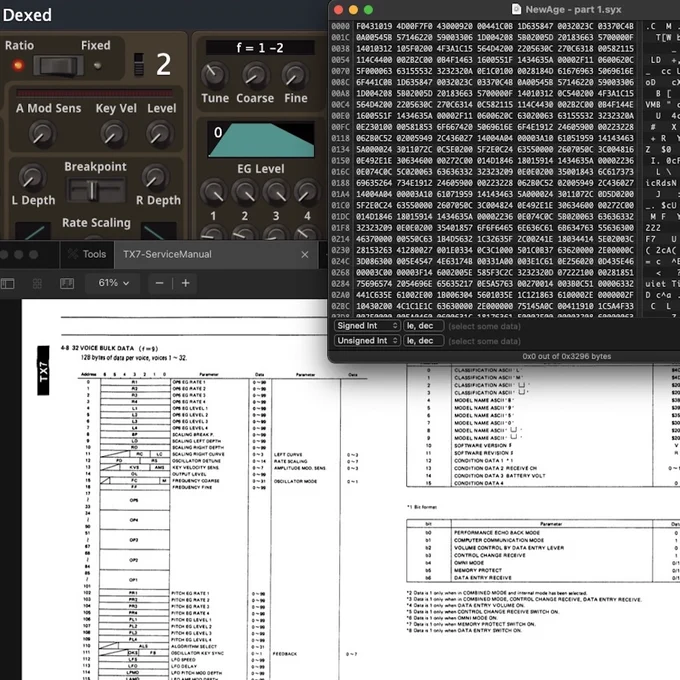680x680 pixels.
Task: Open the 61% zoom dropdown
Action: point(113,283)
